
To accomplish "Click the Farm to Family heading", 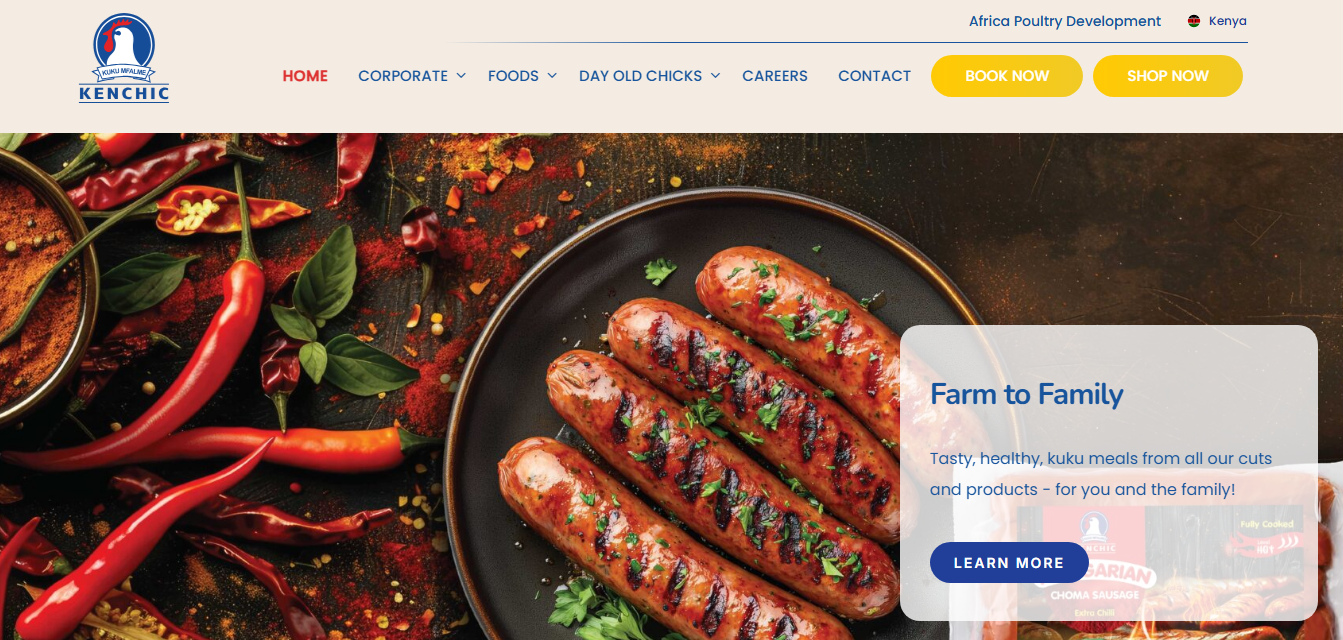I will (1027, 394).
